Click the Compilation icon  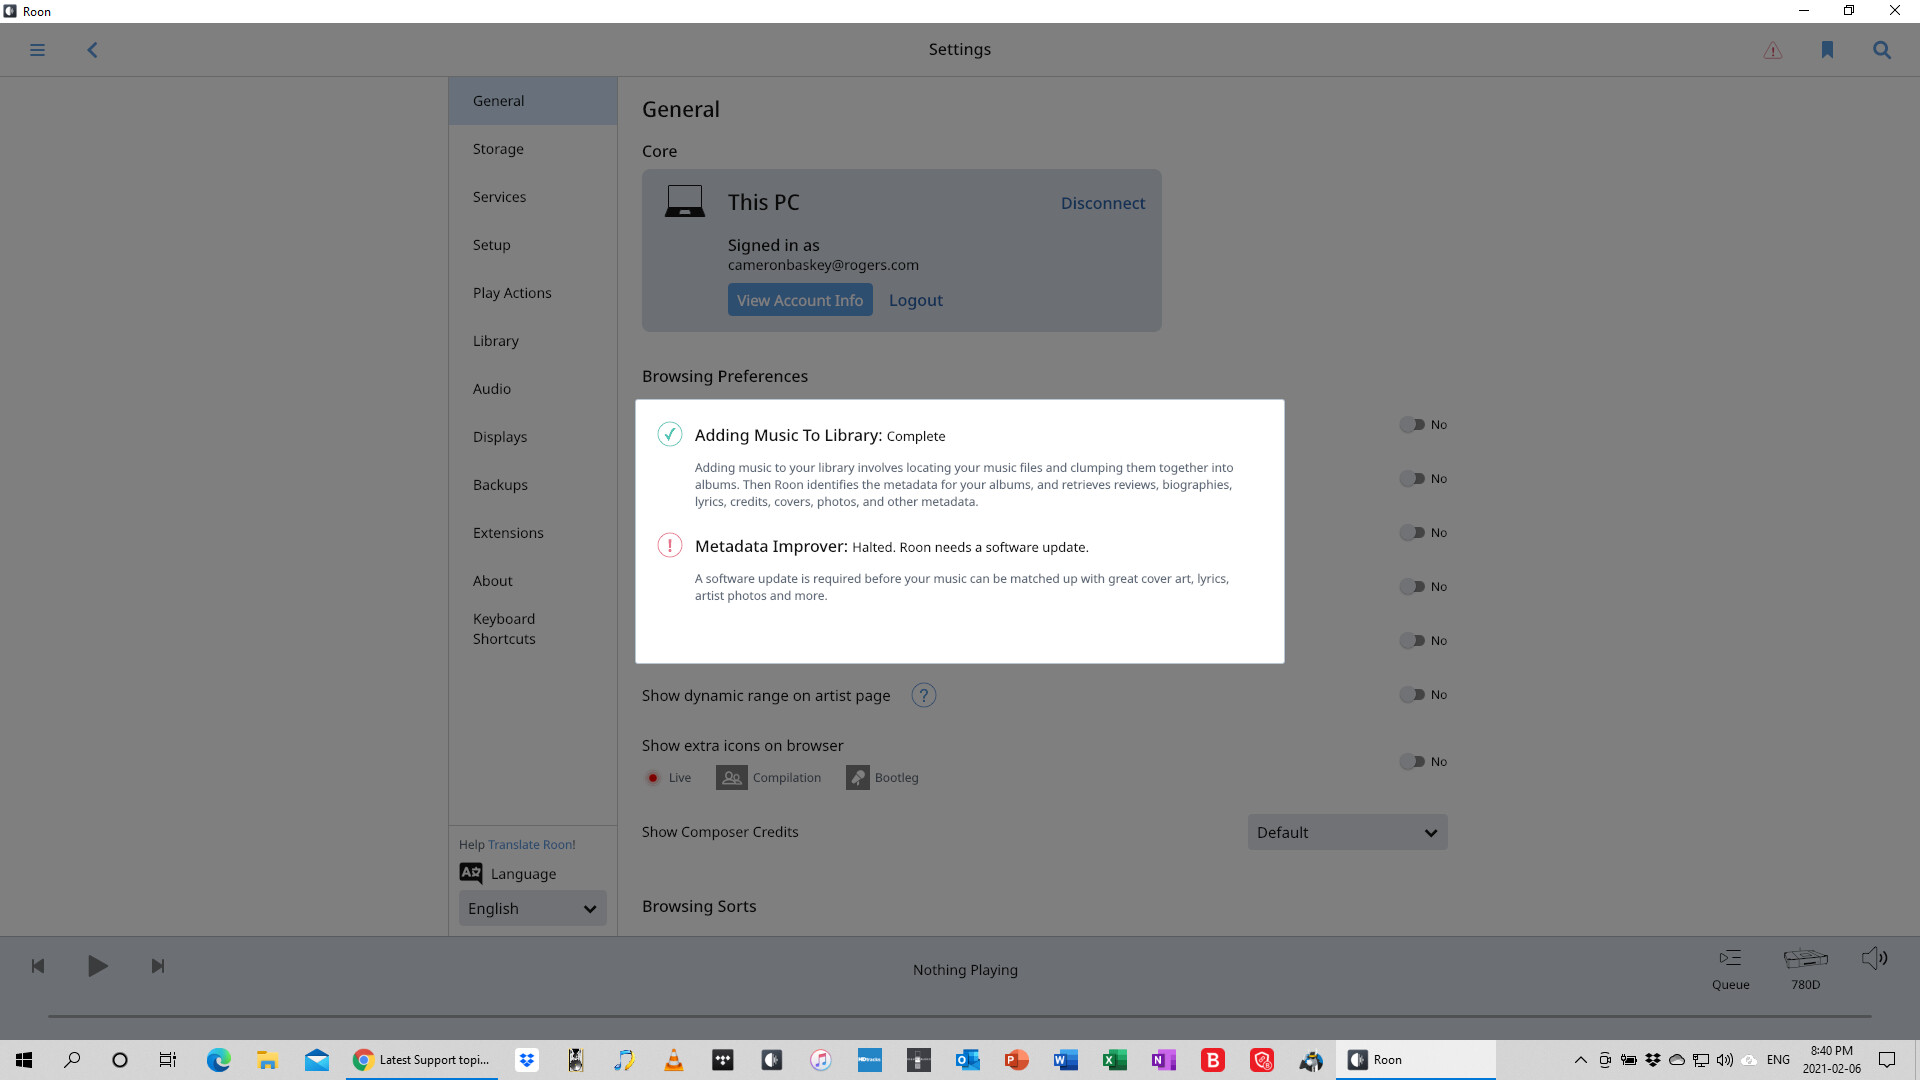click(x=732, y=778)
